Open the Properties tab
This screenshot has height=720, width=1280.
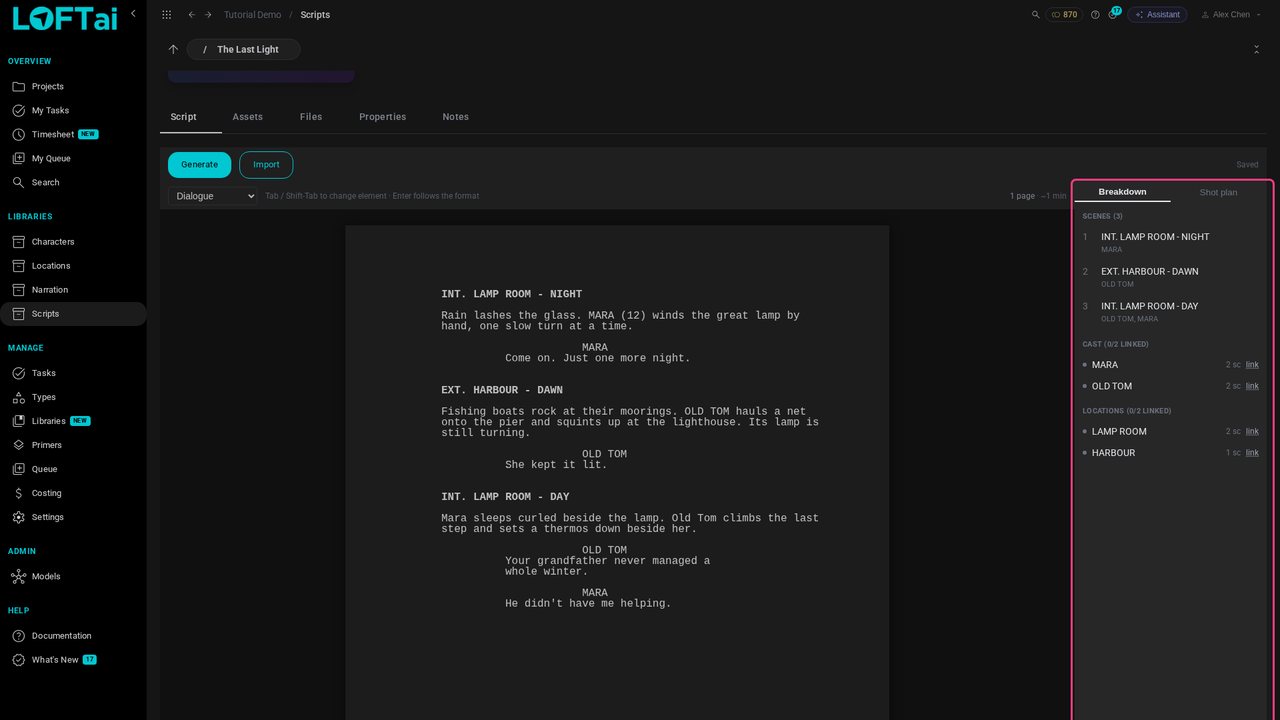point(383,117)
